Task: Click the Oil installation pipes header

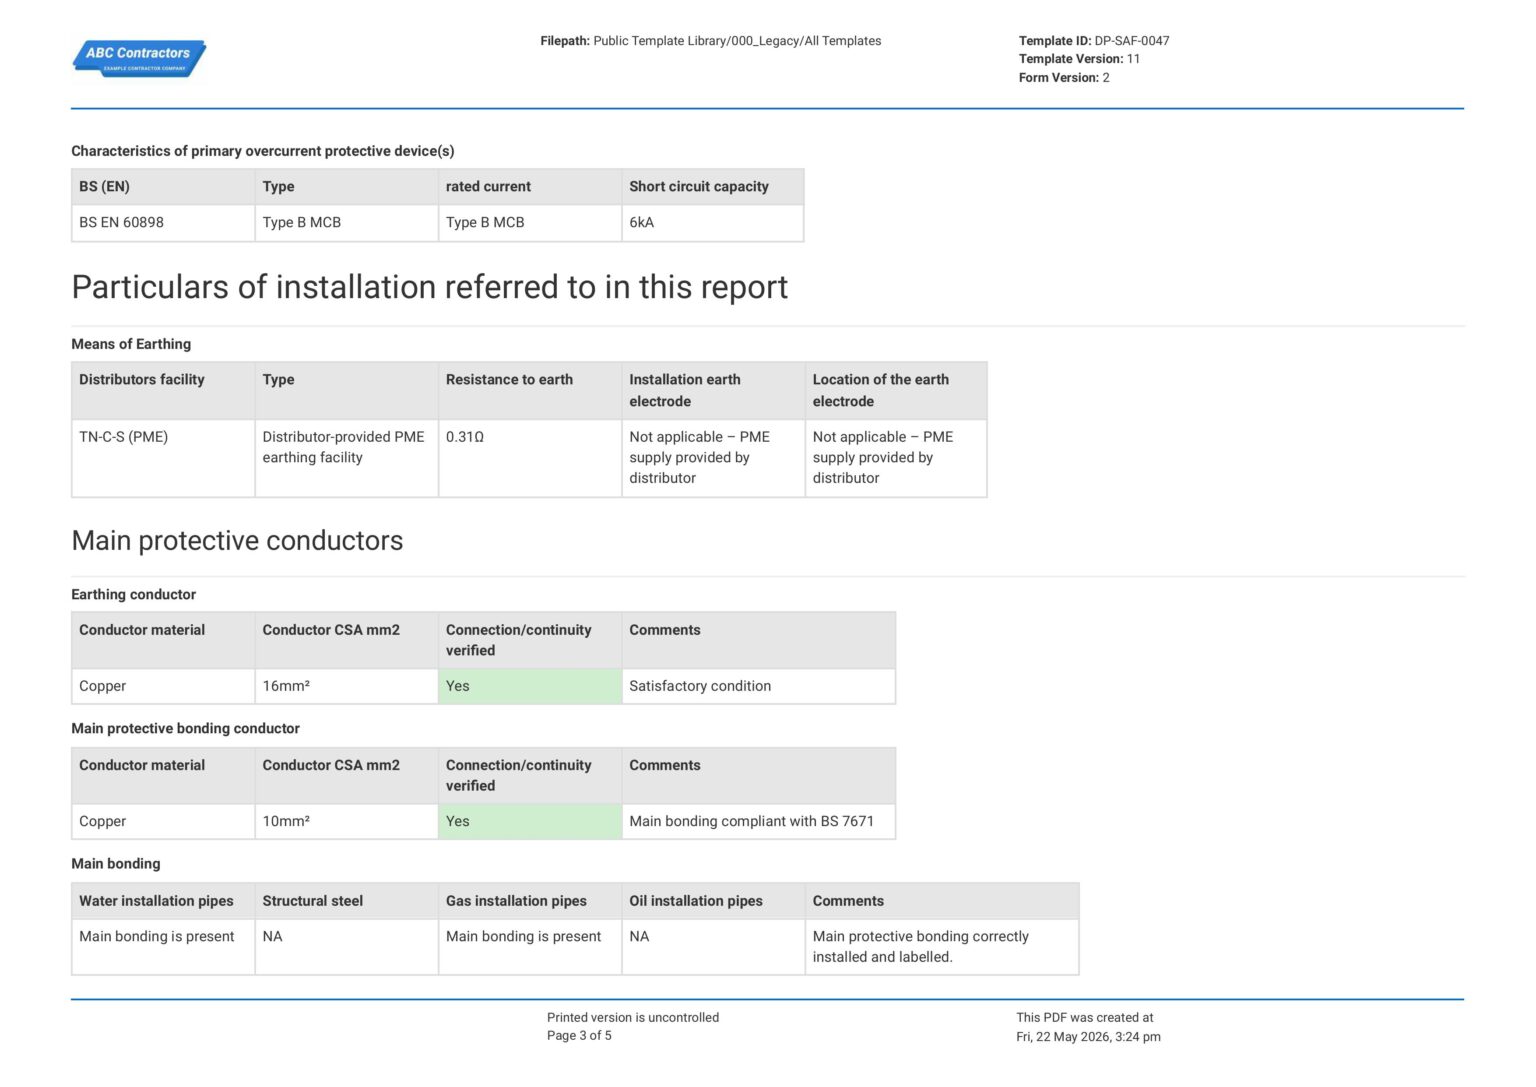Action: (x=712, y=901)
